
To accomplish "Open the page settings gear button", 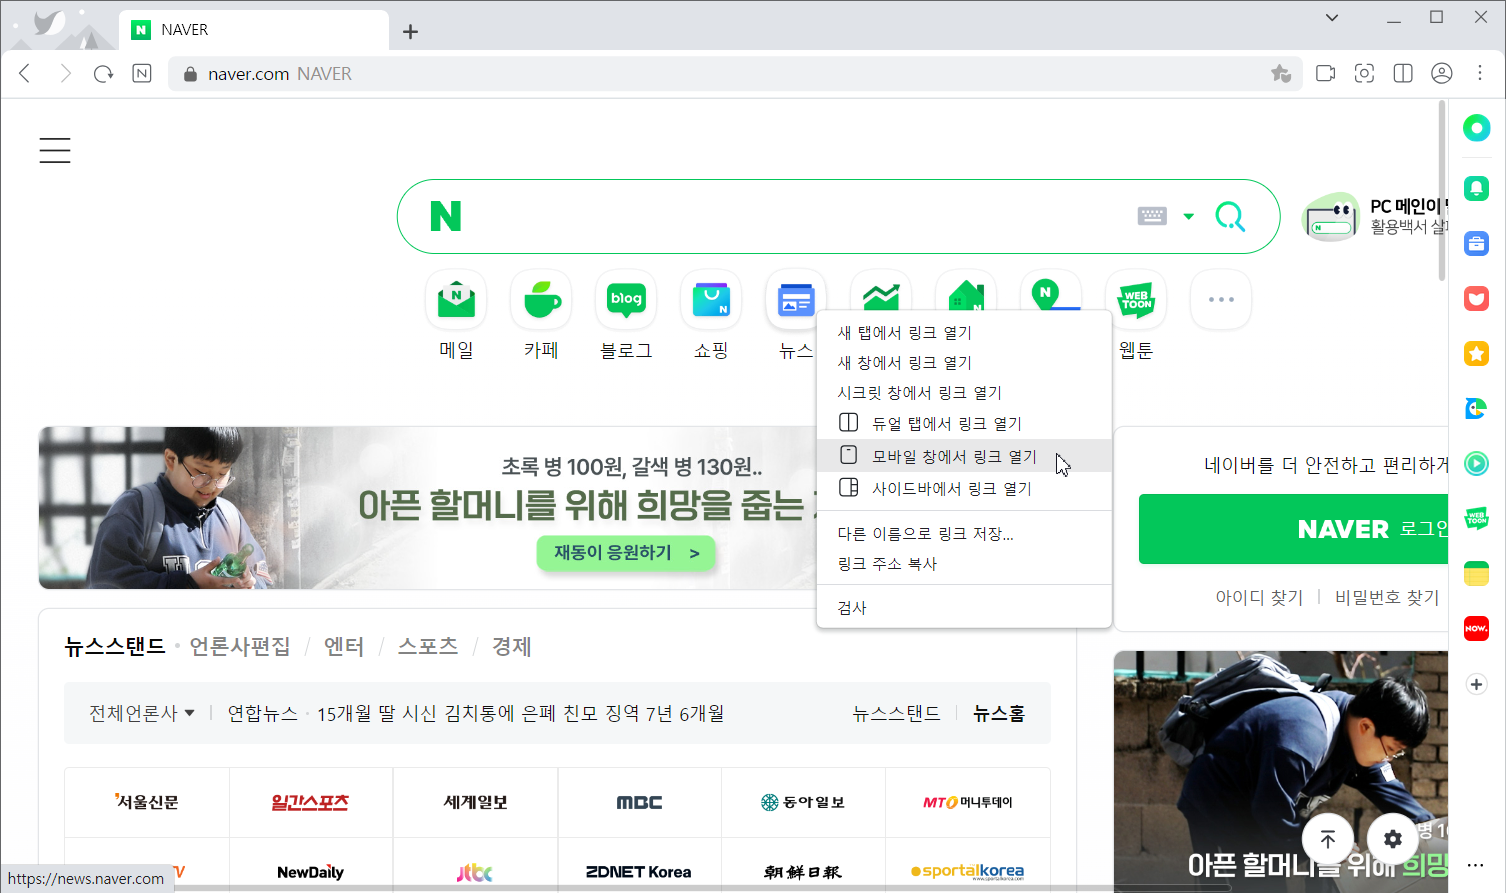I will 1393,839.
